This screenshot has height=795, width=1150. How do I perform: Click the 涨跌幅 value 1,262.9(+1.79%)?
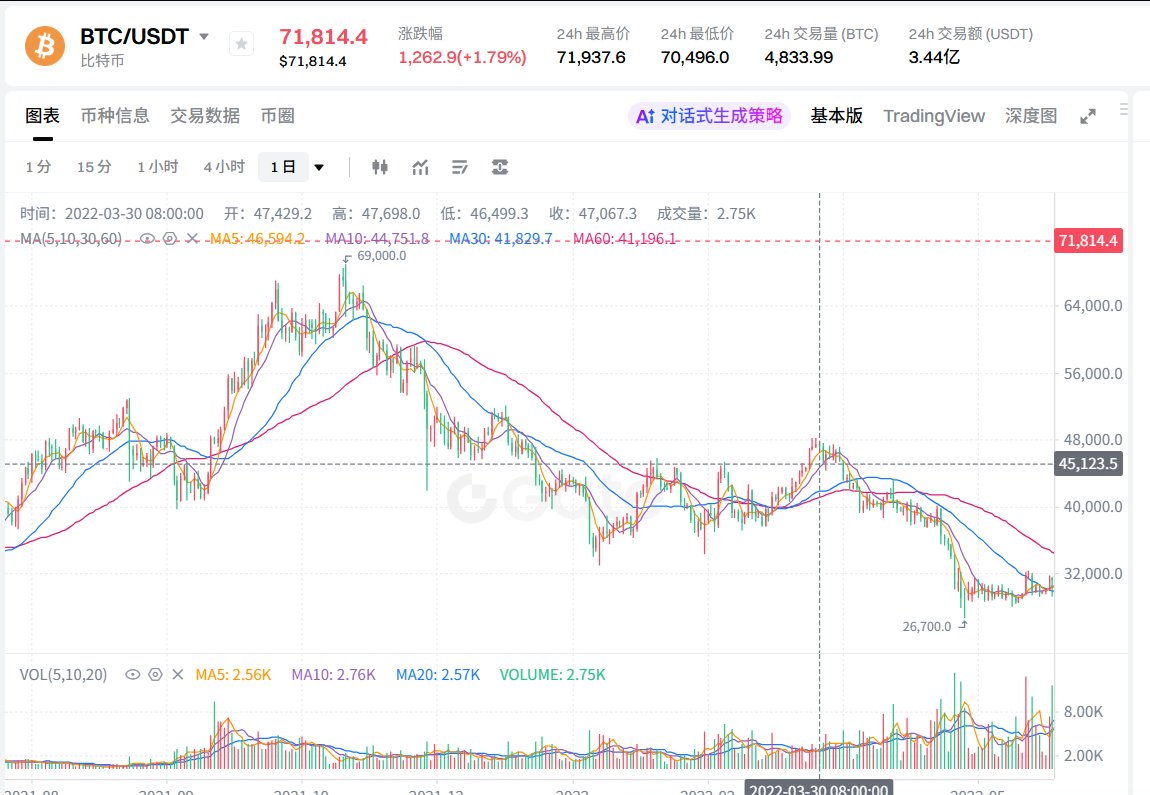tap(462, 57)
